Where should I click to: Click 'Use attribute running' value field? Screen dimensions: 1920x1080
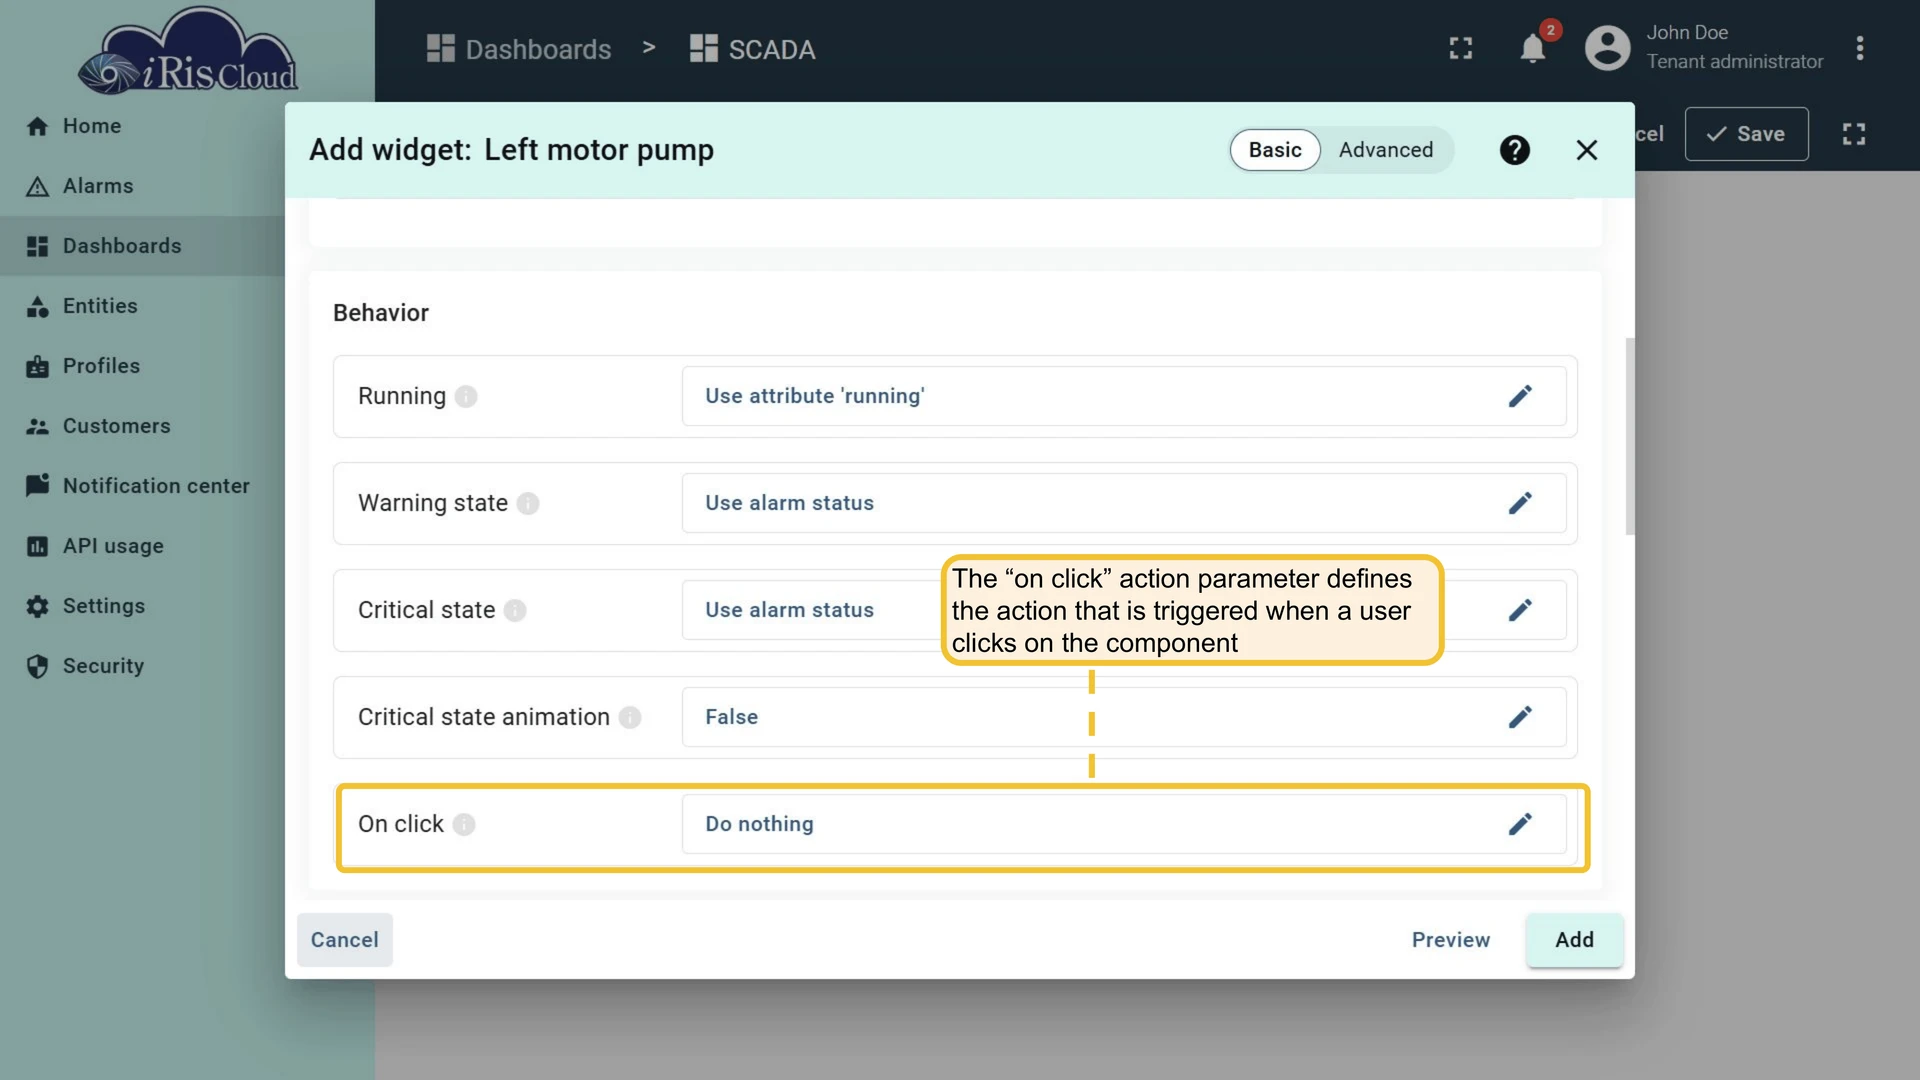1124,396
